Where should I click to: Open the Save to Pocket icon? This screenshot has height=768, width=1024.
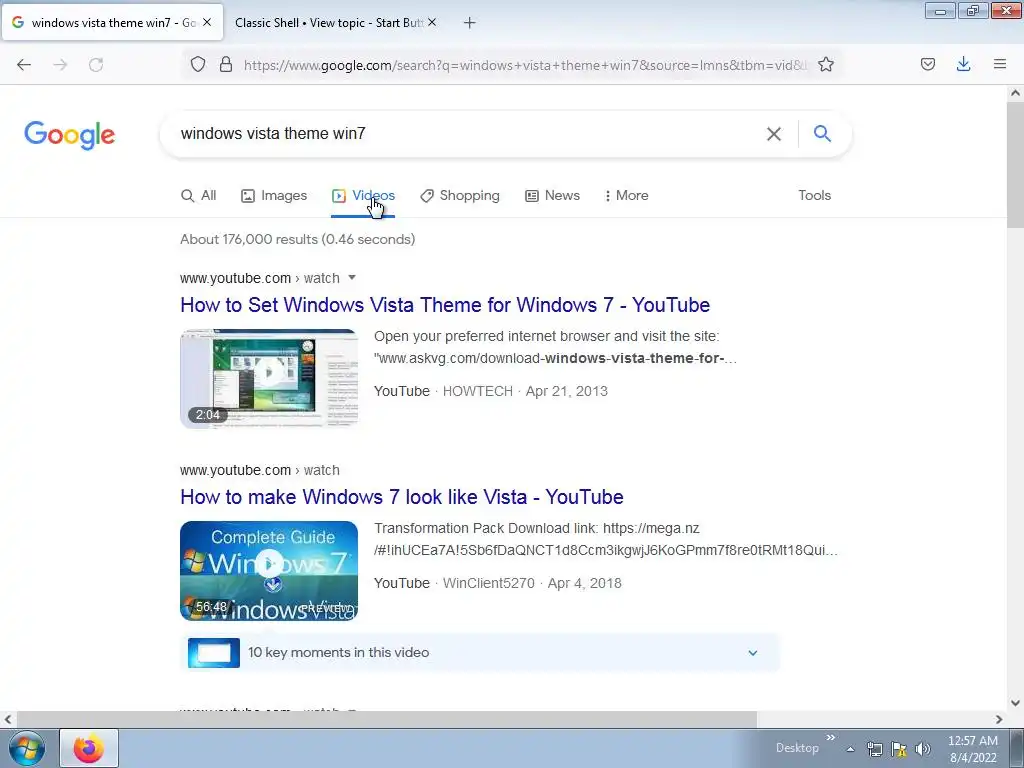coord(928,64)
